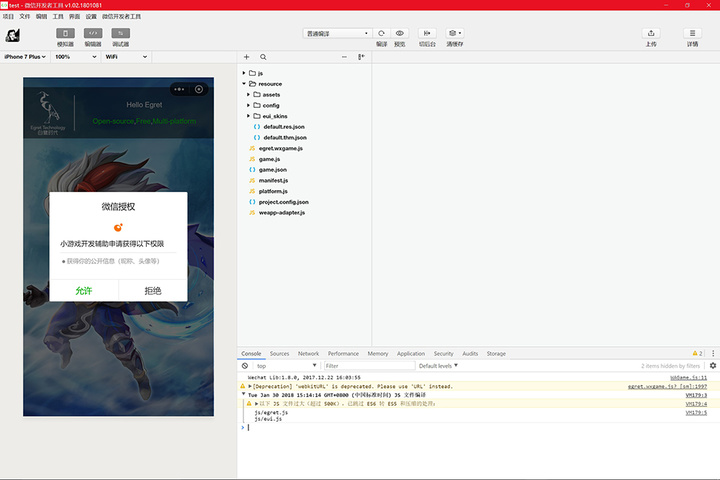Open game.js in the file tree
This screenshot has height=480, width=720.
pos(269,159)
